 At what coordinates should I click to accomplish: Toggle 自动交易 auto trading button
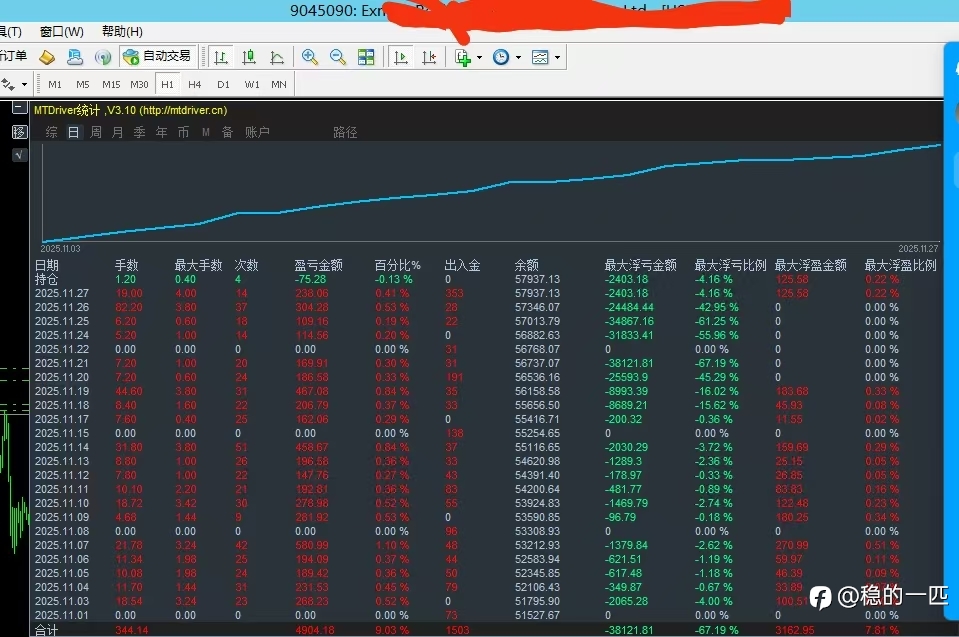click(x=158, y=57)
